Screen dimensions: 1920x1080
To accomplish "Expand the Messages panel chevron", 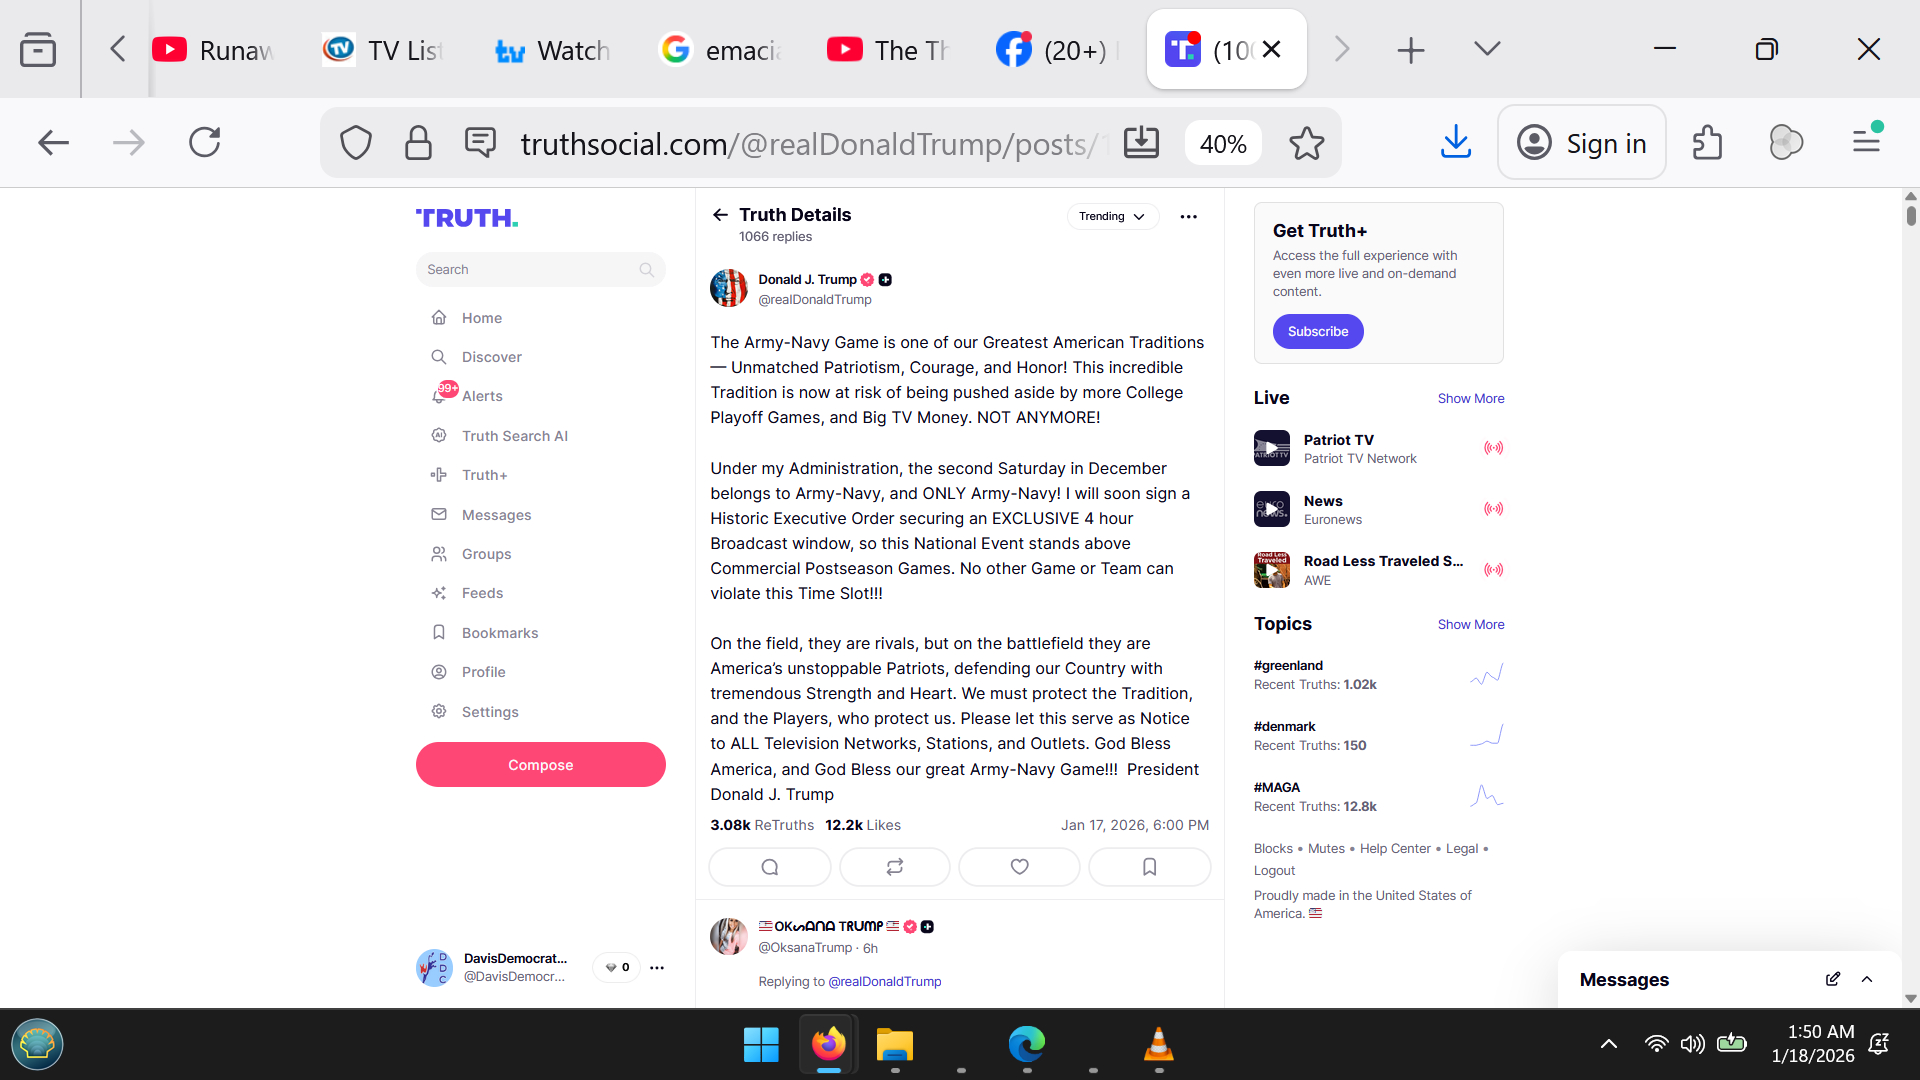I will pos(1867,979).
